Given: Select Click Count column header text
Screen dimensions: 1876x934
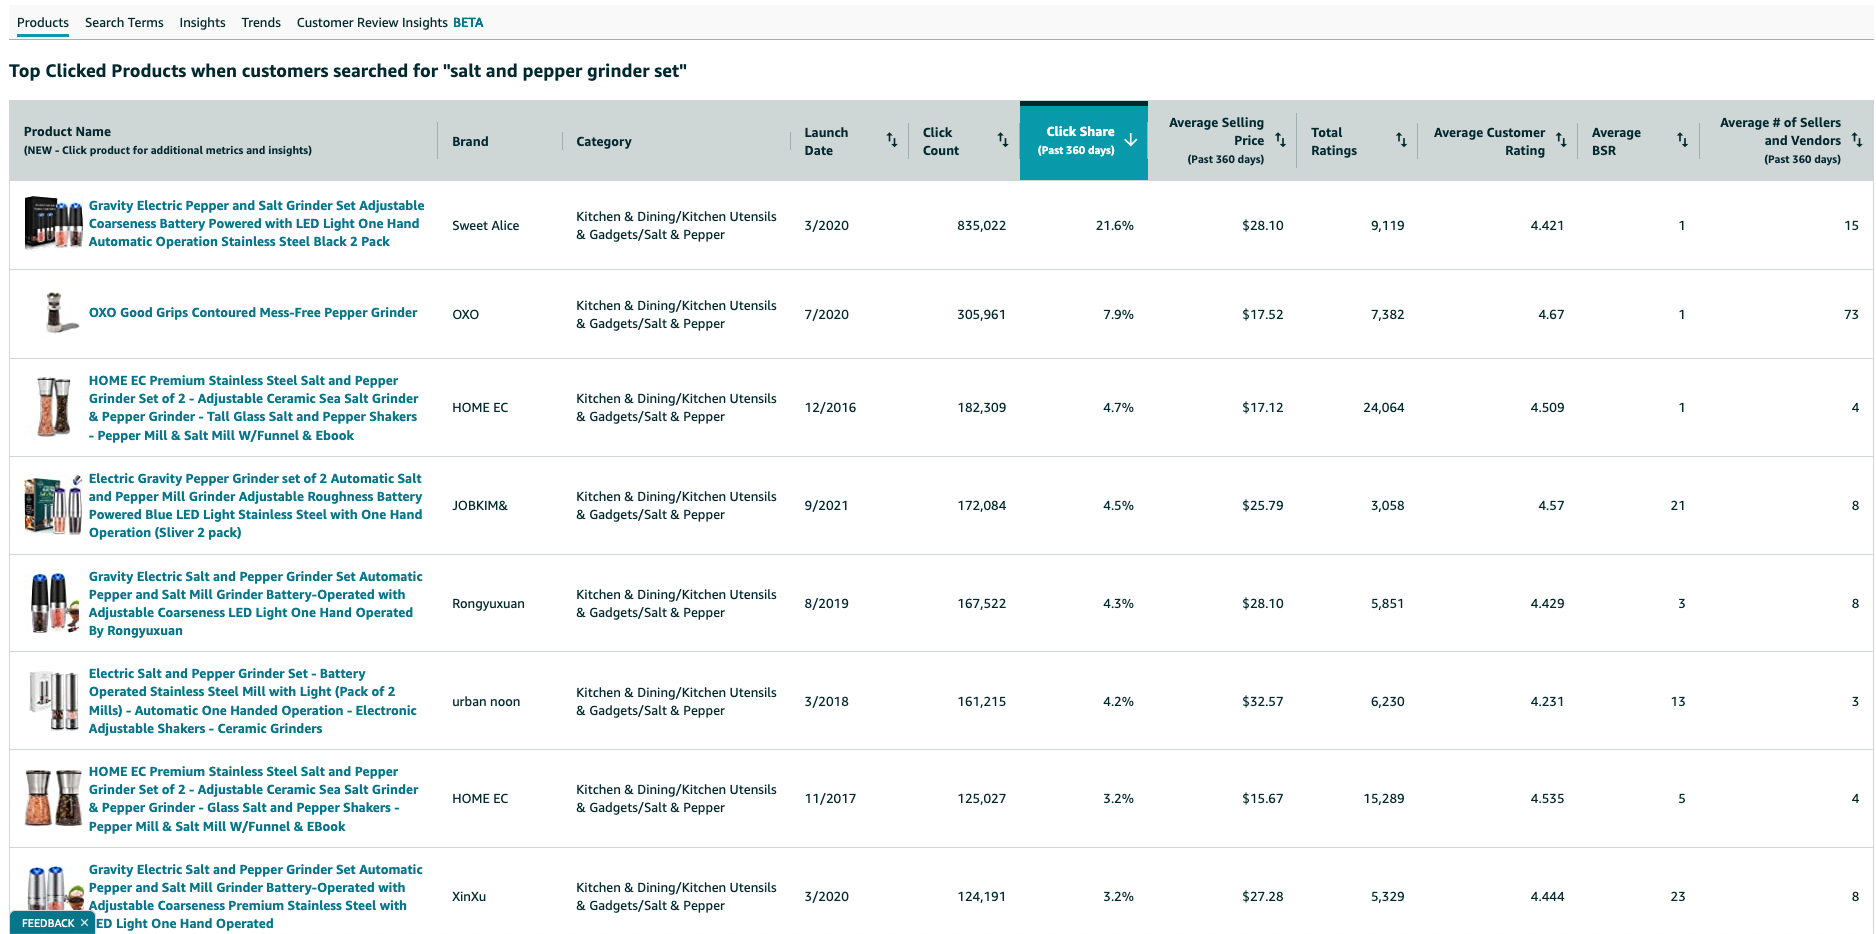Looking at the screenshot, I should (941, 141).
